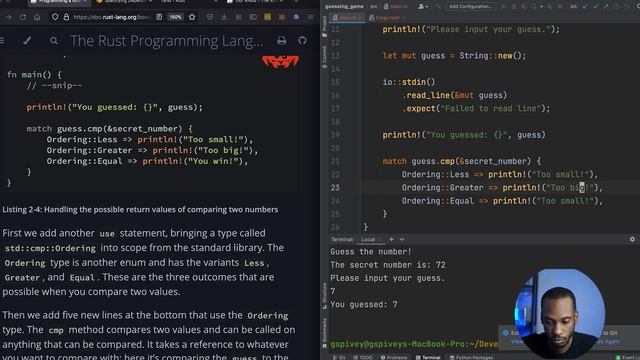Viewport: 640px width, 360px height.
Task: Open the Rust book search magnifier
Action: 53,40
